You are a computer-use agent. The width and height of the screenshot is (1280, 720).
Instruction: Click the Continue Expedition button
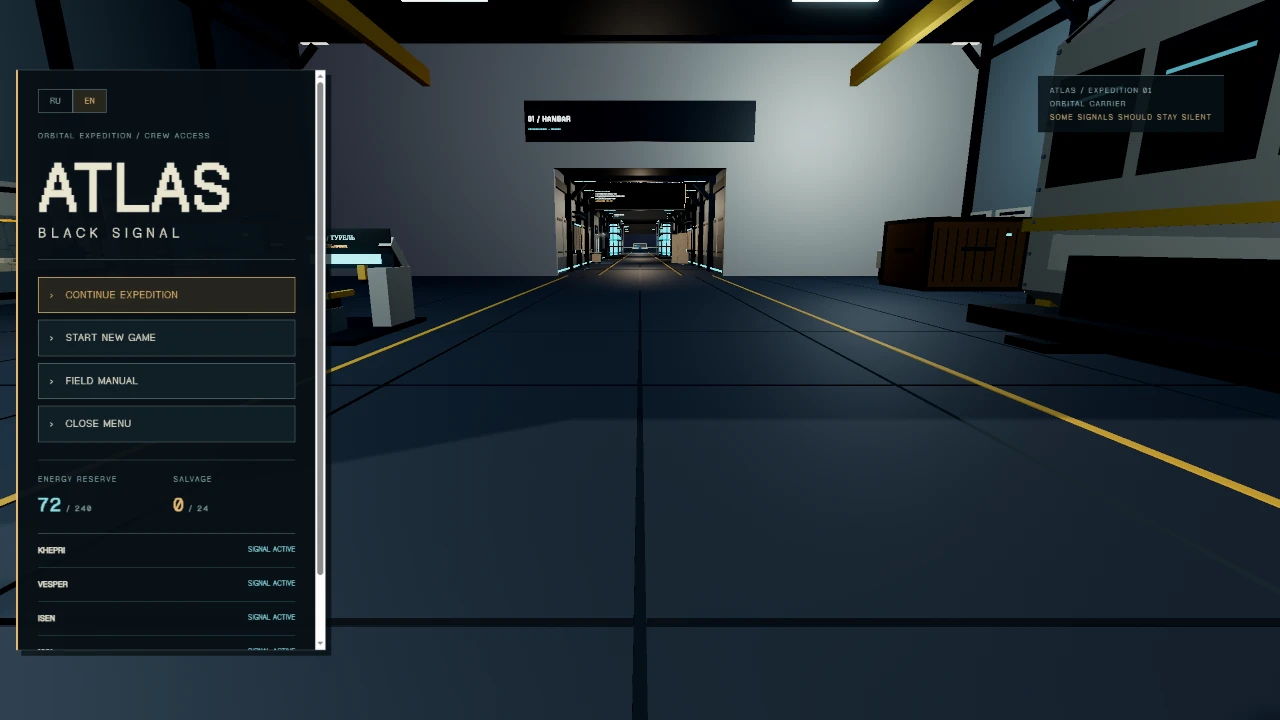pyautogui.click(x=166, y=295)
